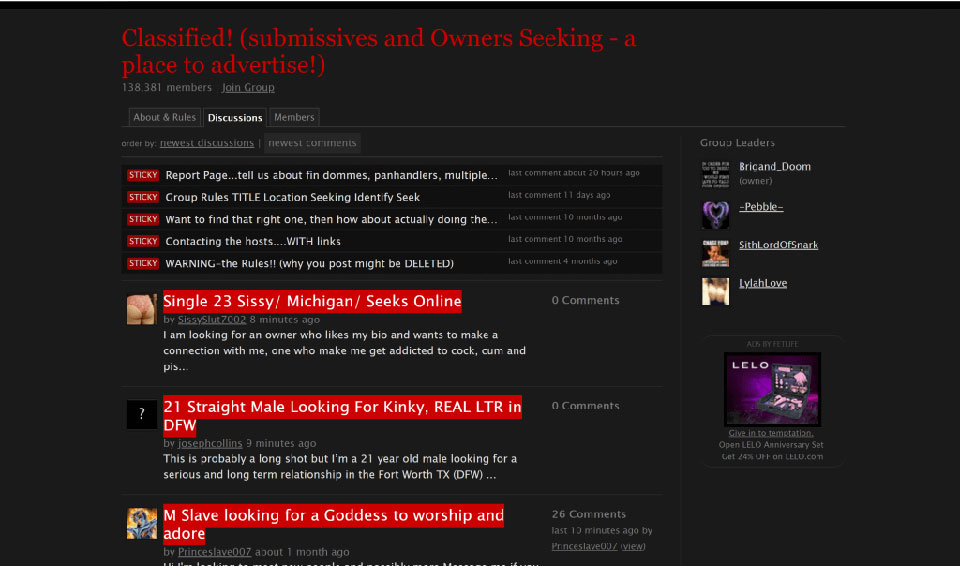Open the Contacting the hosts sticky post
This screenshot has width=960, height=566.
click(253, 241)
